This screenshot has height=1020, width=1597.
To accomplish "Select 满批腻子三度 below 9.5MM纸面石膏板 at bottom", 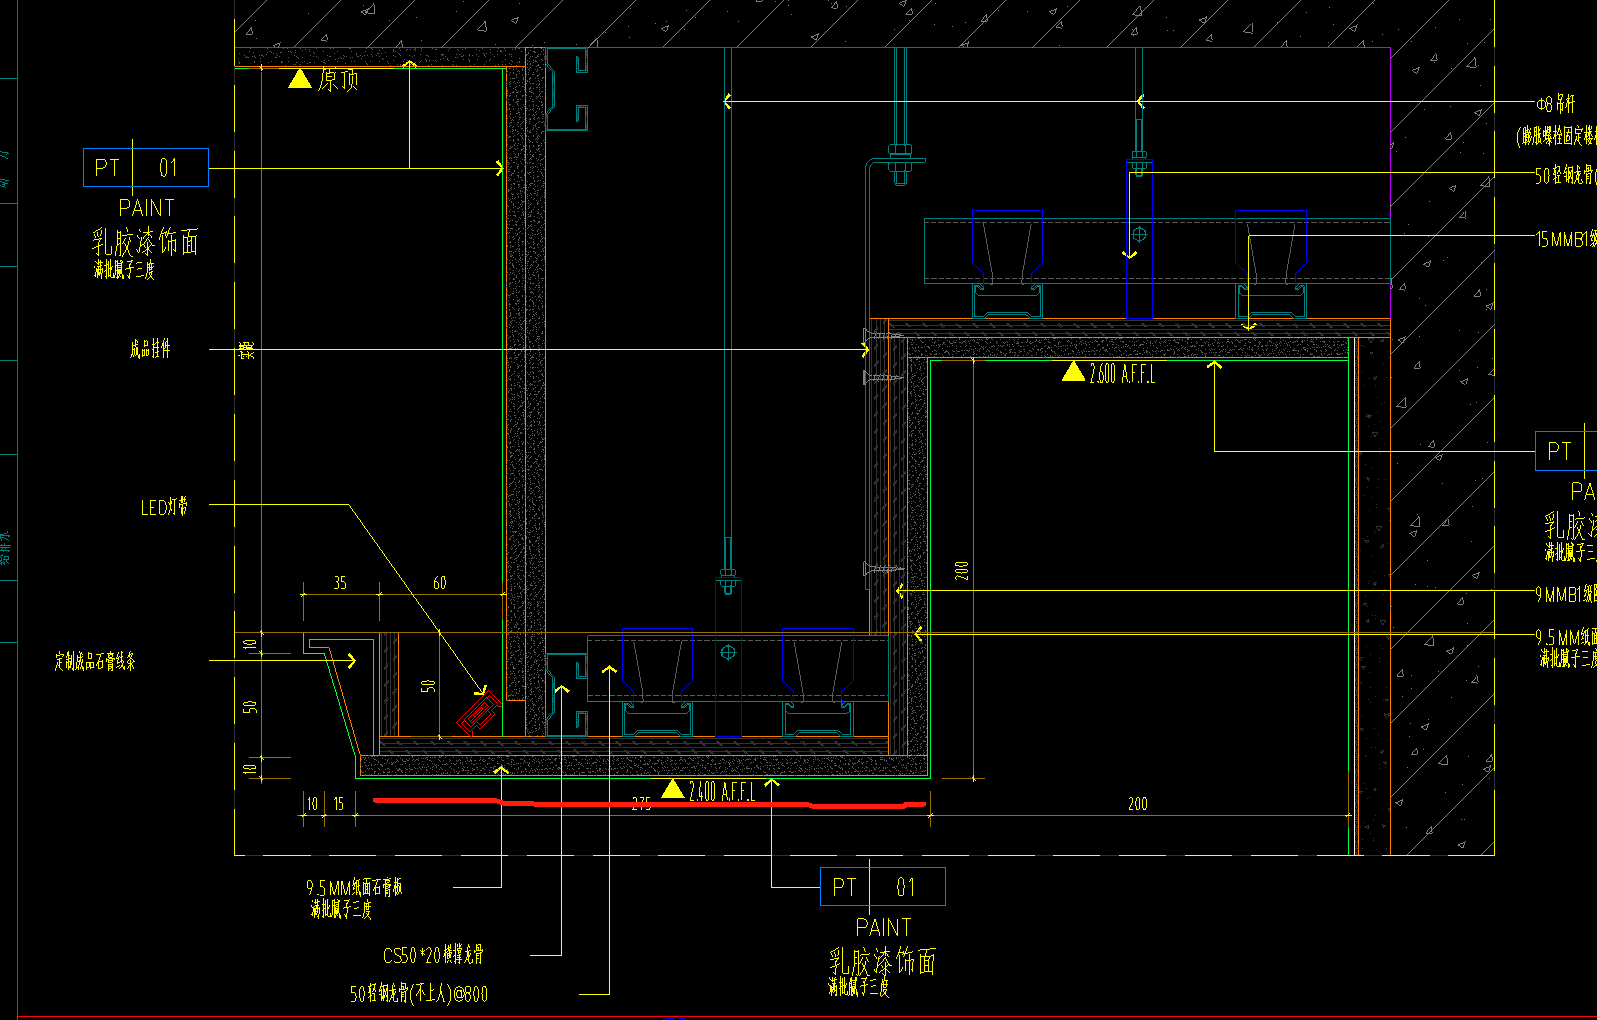I will 341,909.
